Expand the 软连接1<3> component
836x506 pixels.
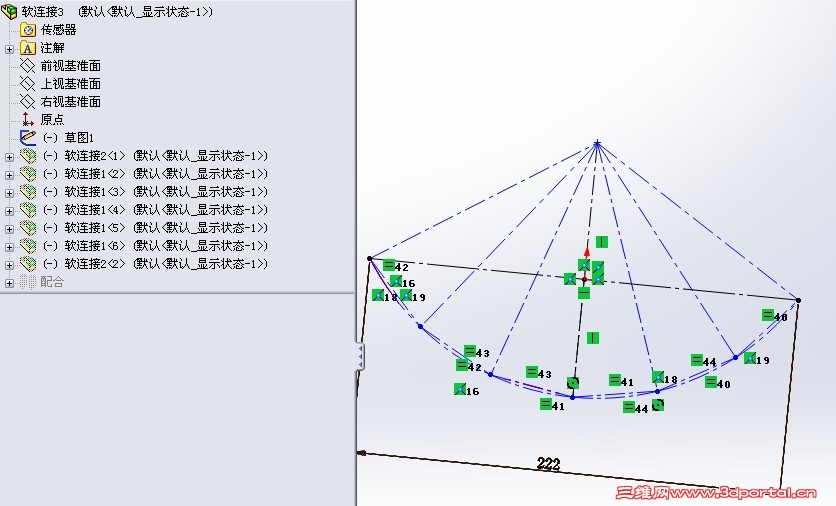click(9, 192)
